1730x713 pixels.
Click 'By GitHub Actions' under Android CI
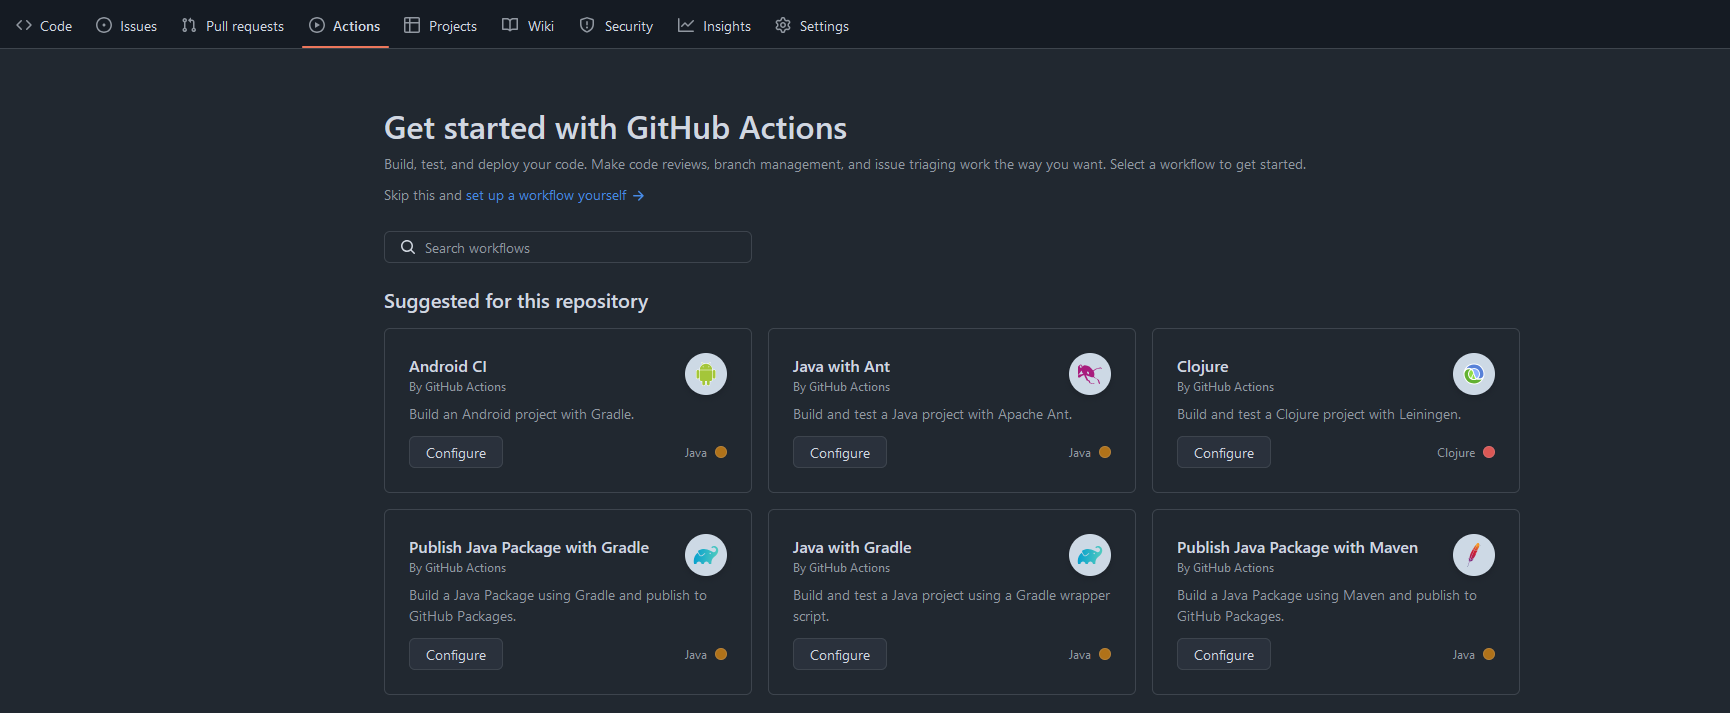coord(457,387)
